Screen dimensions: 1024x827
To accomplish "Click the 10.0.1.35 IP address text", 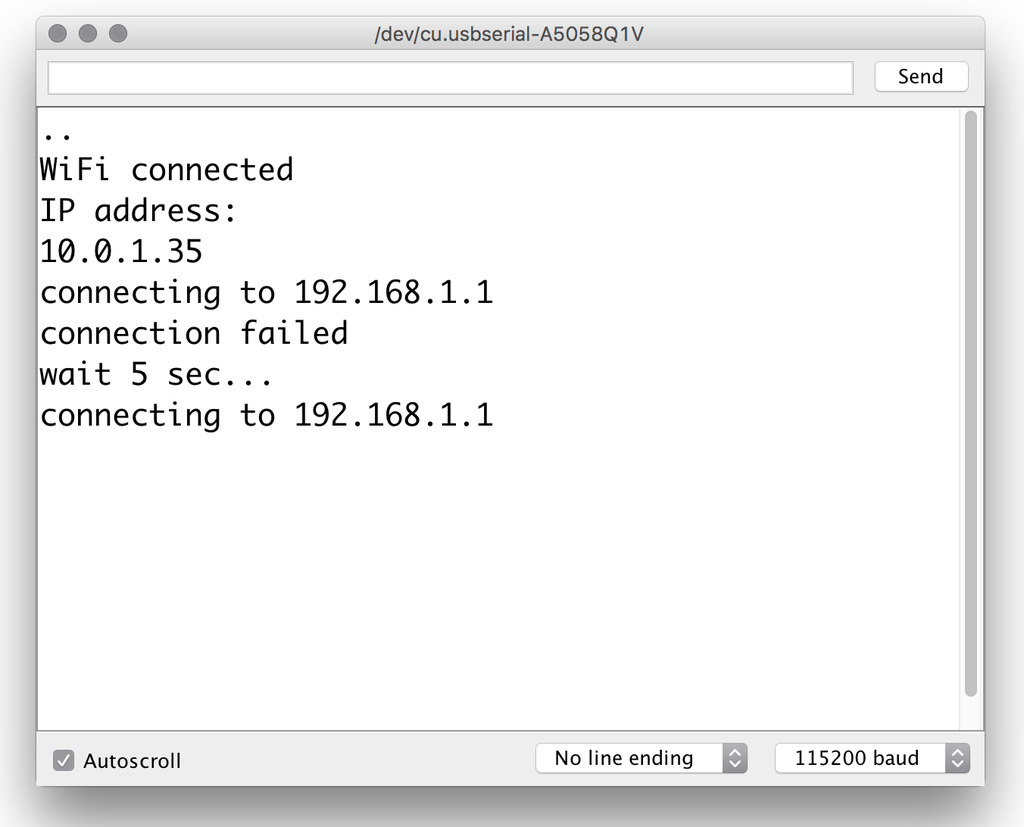I will 121,251.
